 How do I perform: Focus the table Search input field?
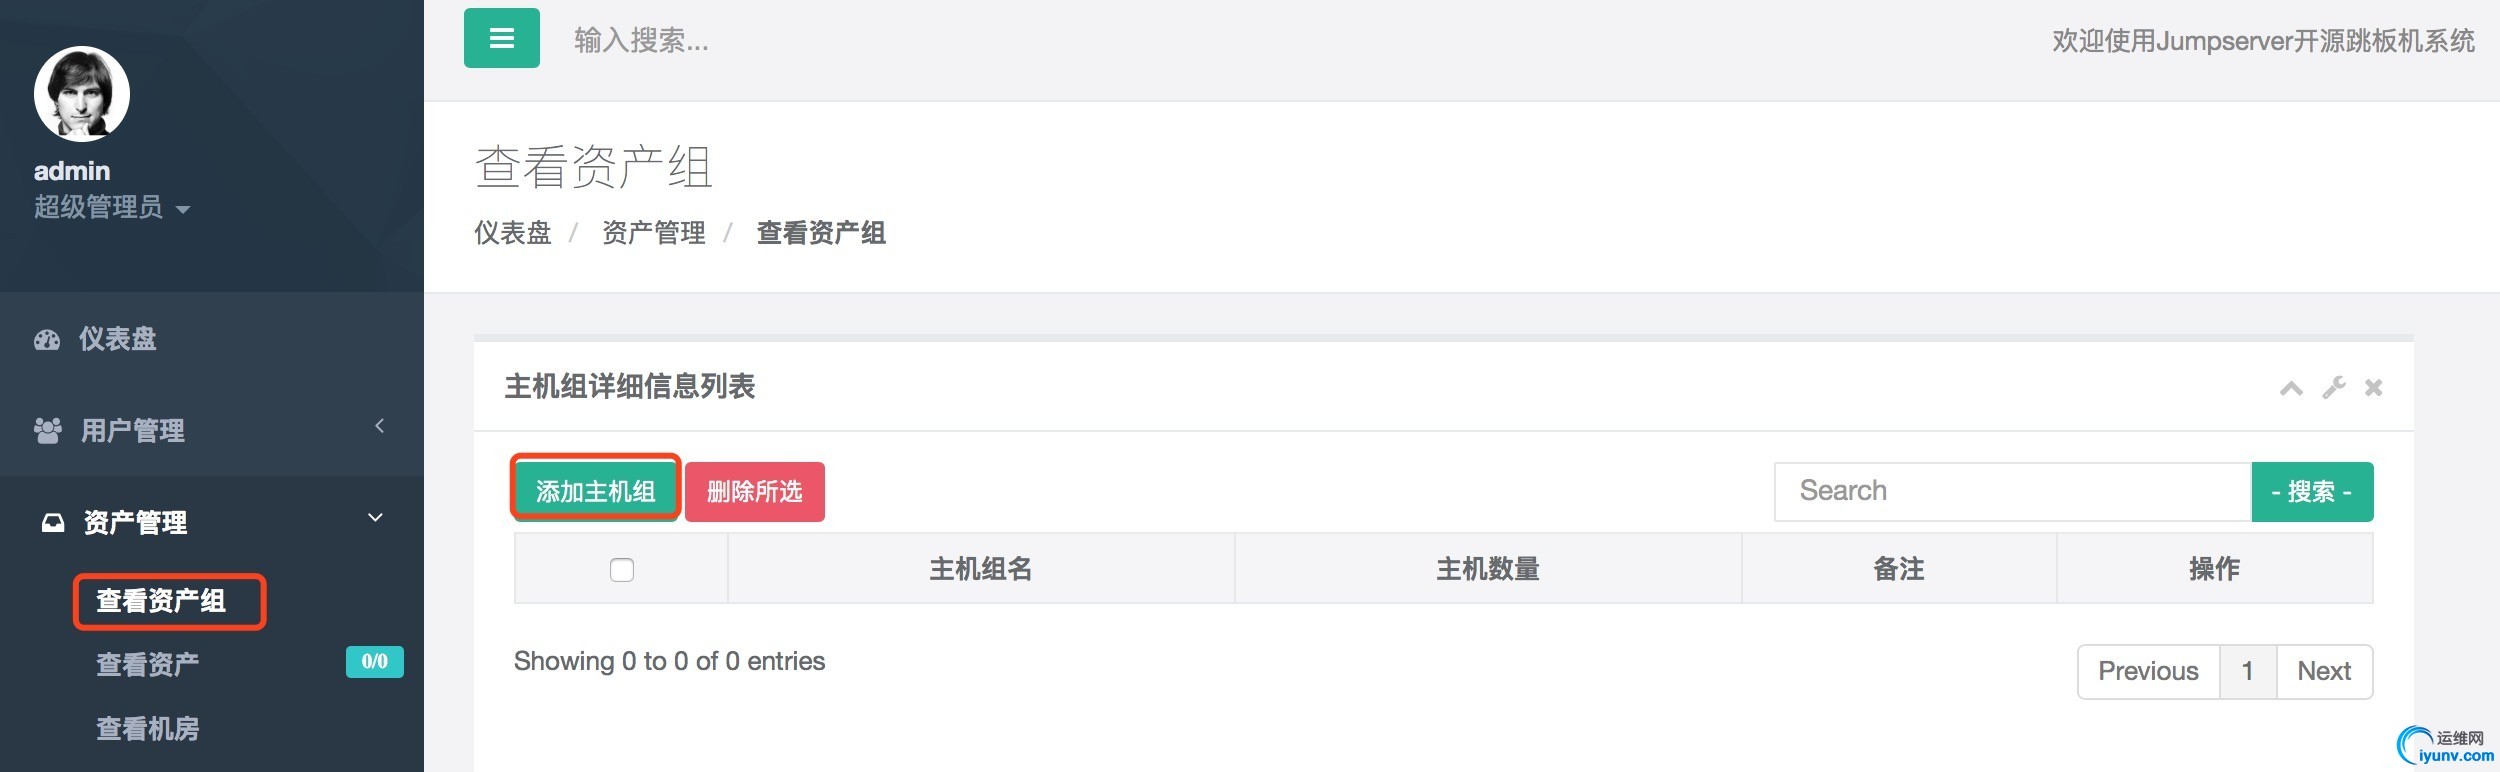(x=2011, y=491)
